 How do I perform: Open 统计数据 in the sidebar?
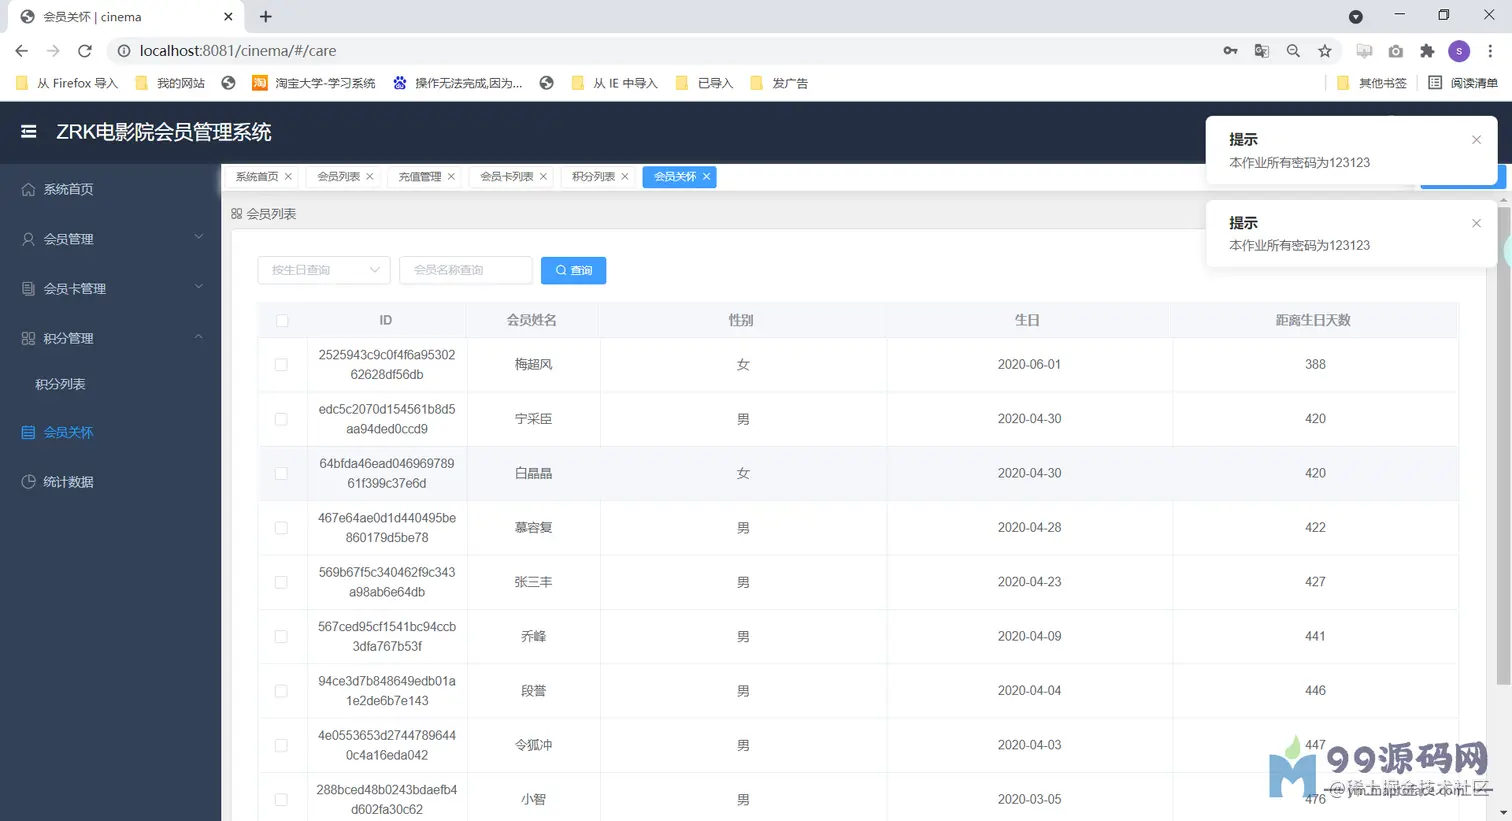click(110, 482)
